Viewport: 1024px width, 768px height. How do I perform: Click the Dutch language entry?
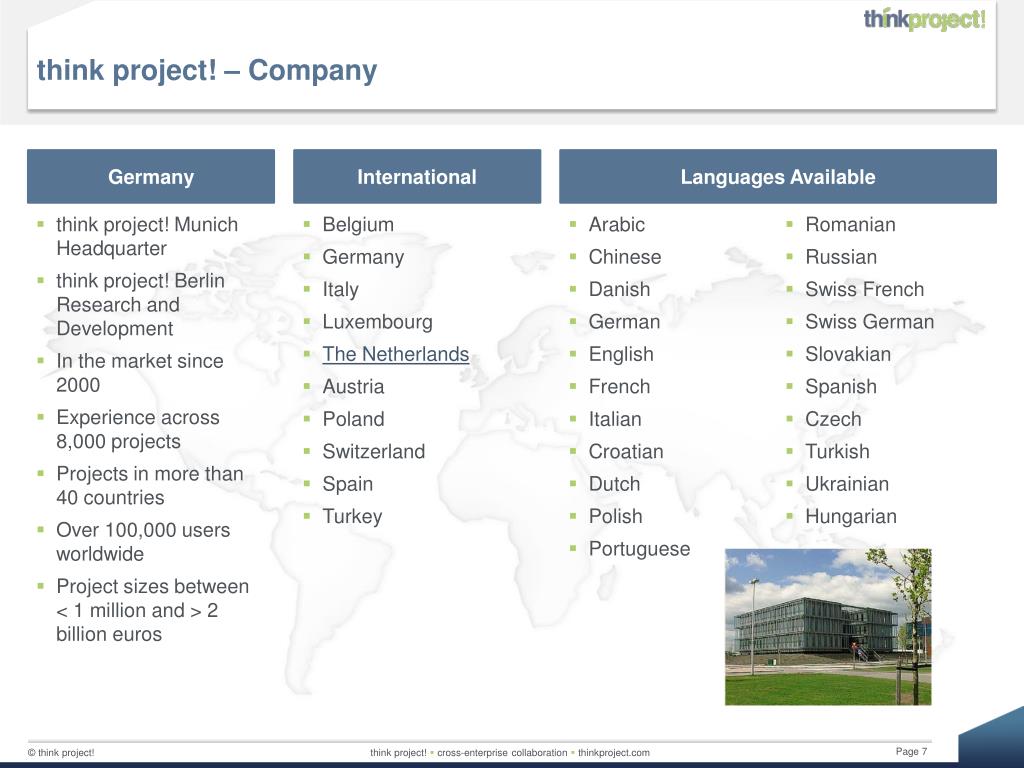(615, 484)
